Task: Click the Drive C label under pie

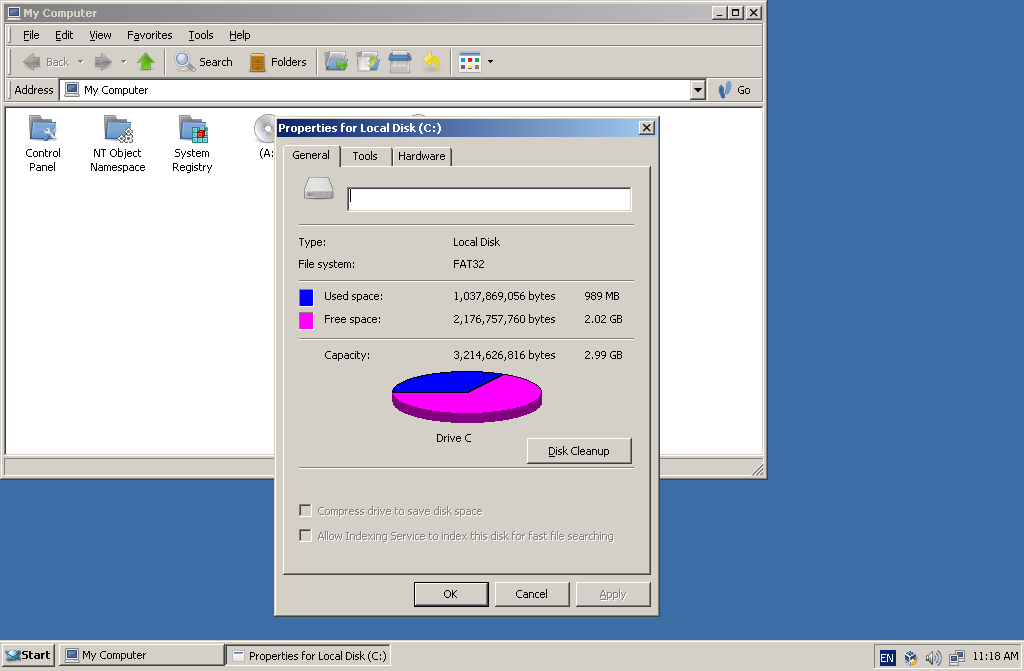Action: [454, 438]
